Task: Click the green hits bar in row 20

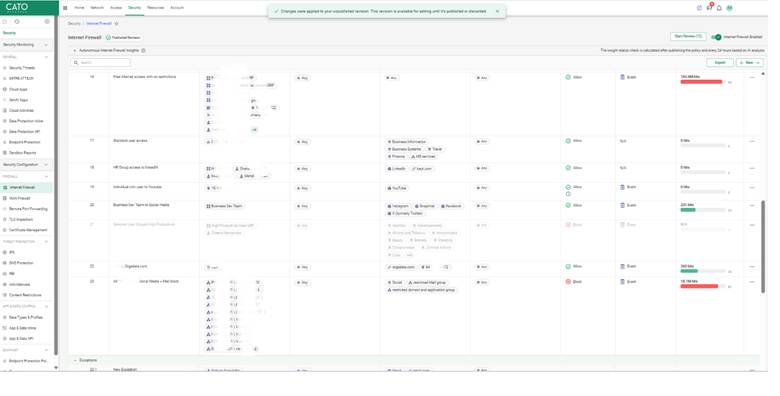Action: [x=688, y=210]
